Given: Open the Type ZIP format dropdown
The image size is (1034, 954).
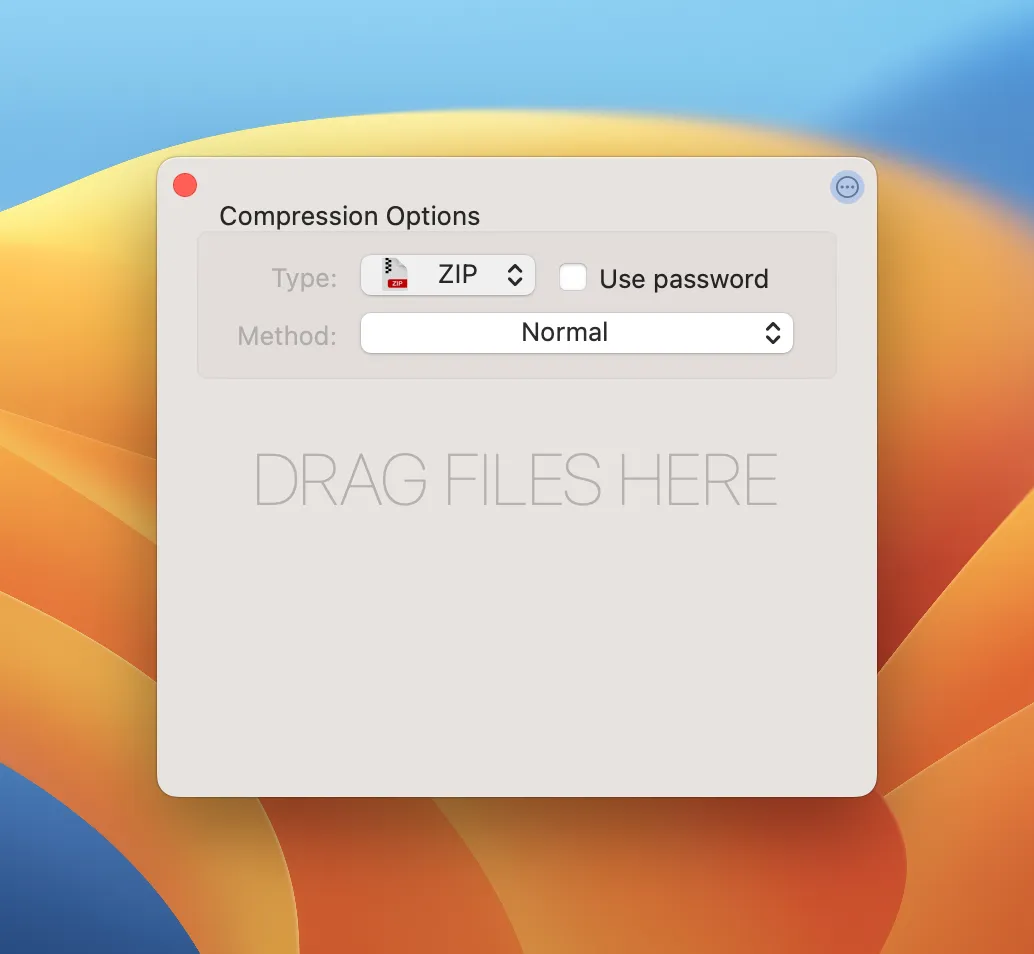Looking at the screenshot, I should [x=448, y=275].
